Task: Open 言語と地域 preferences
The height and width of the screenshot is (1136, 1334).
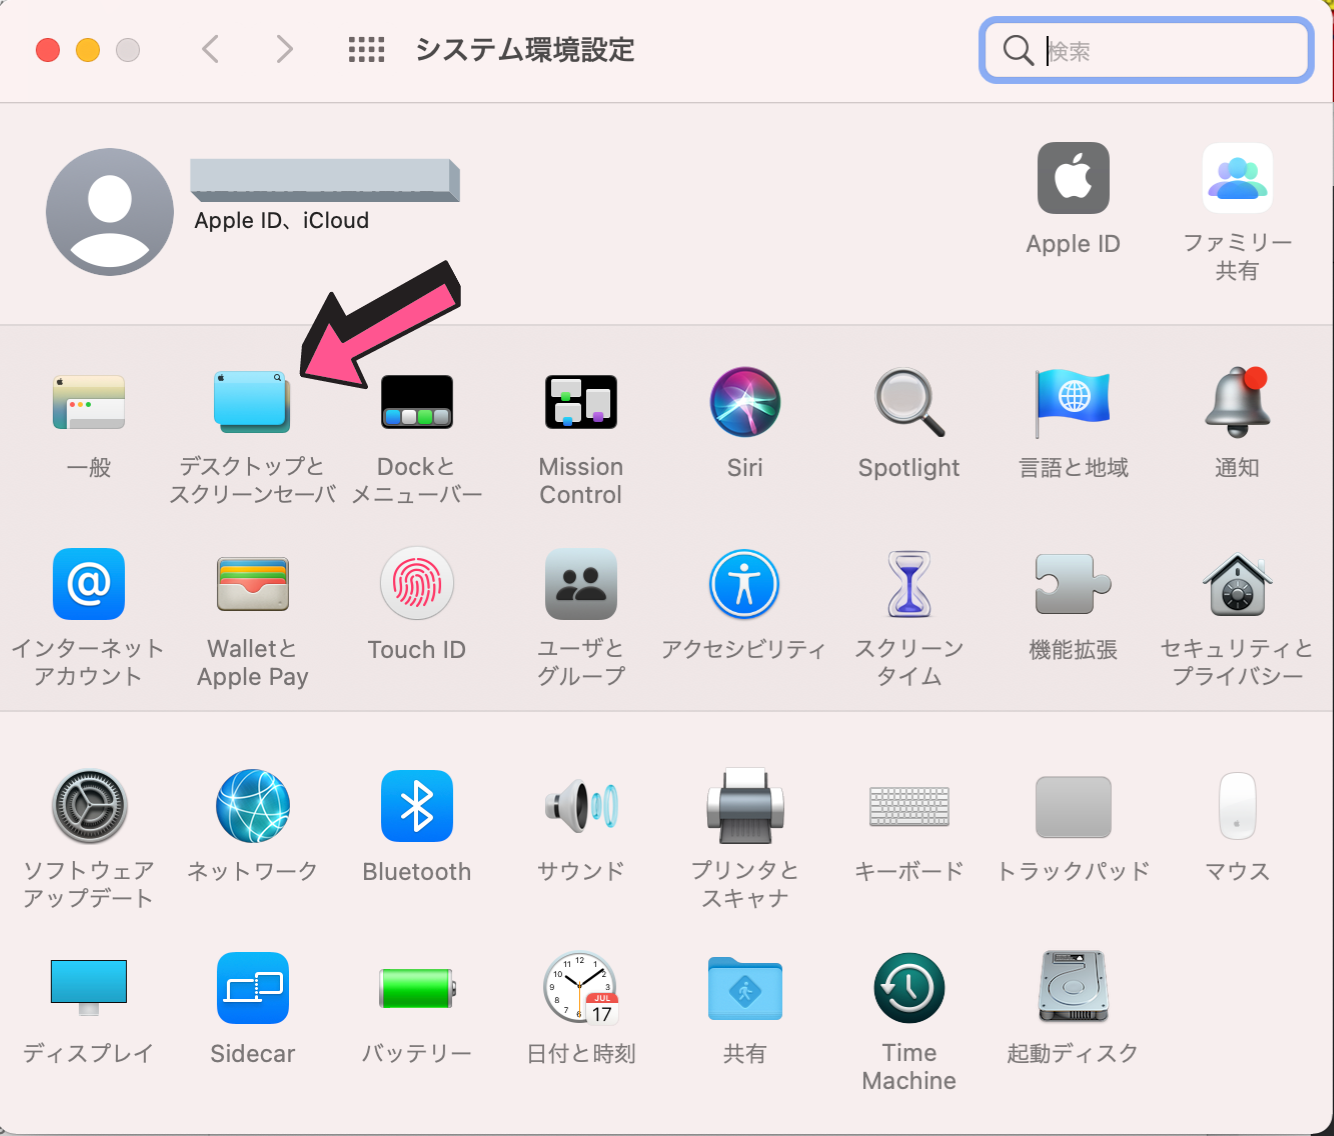Action: pyautogui.click(x=1073, y=402)
